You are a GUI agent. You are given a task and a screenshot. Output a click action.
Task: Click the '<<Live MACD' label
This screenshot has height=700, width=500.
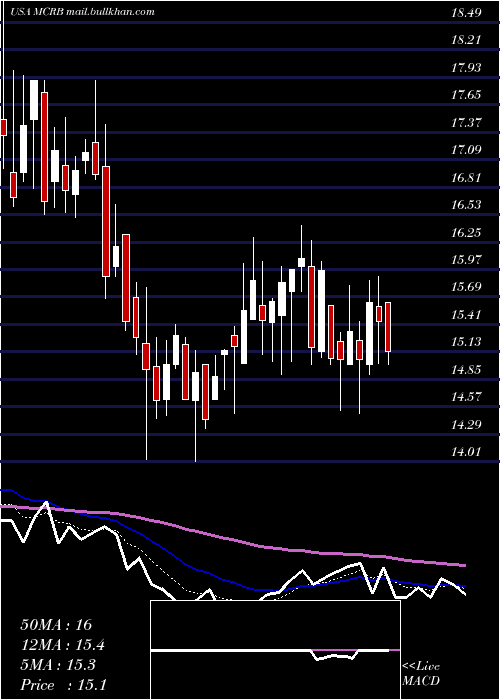[421, 674]
